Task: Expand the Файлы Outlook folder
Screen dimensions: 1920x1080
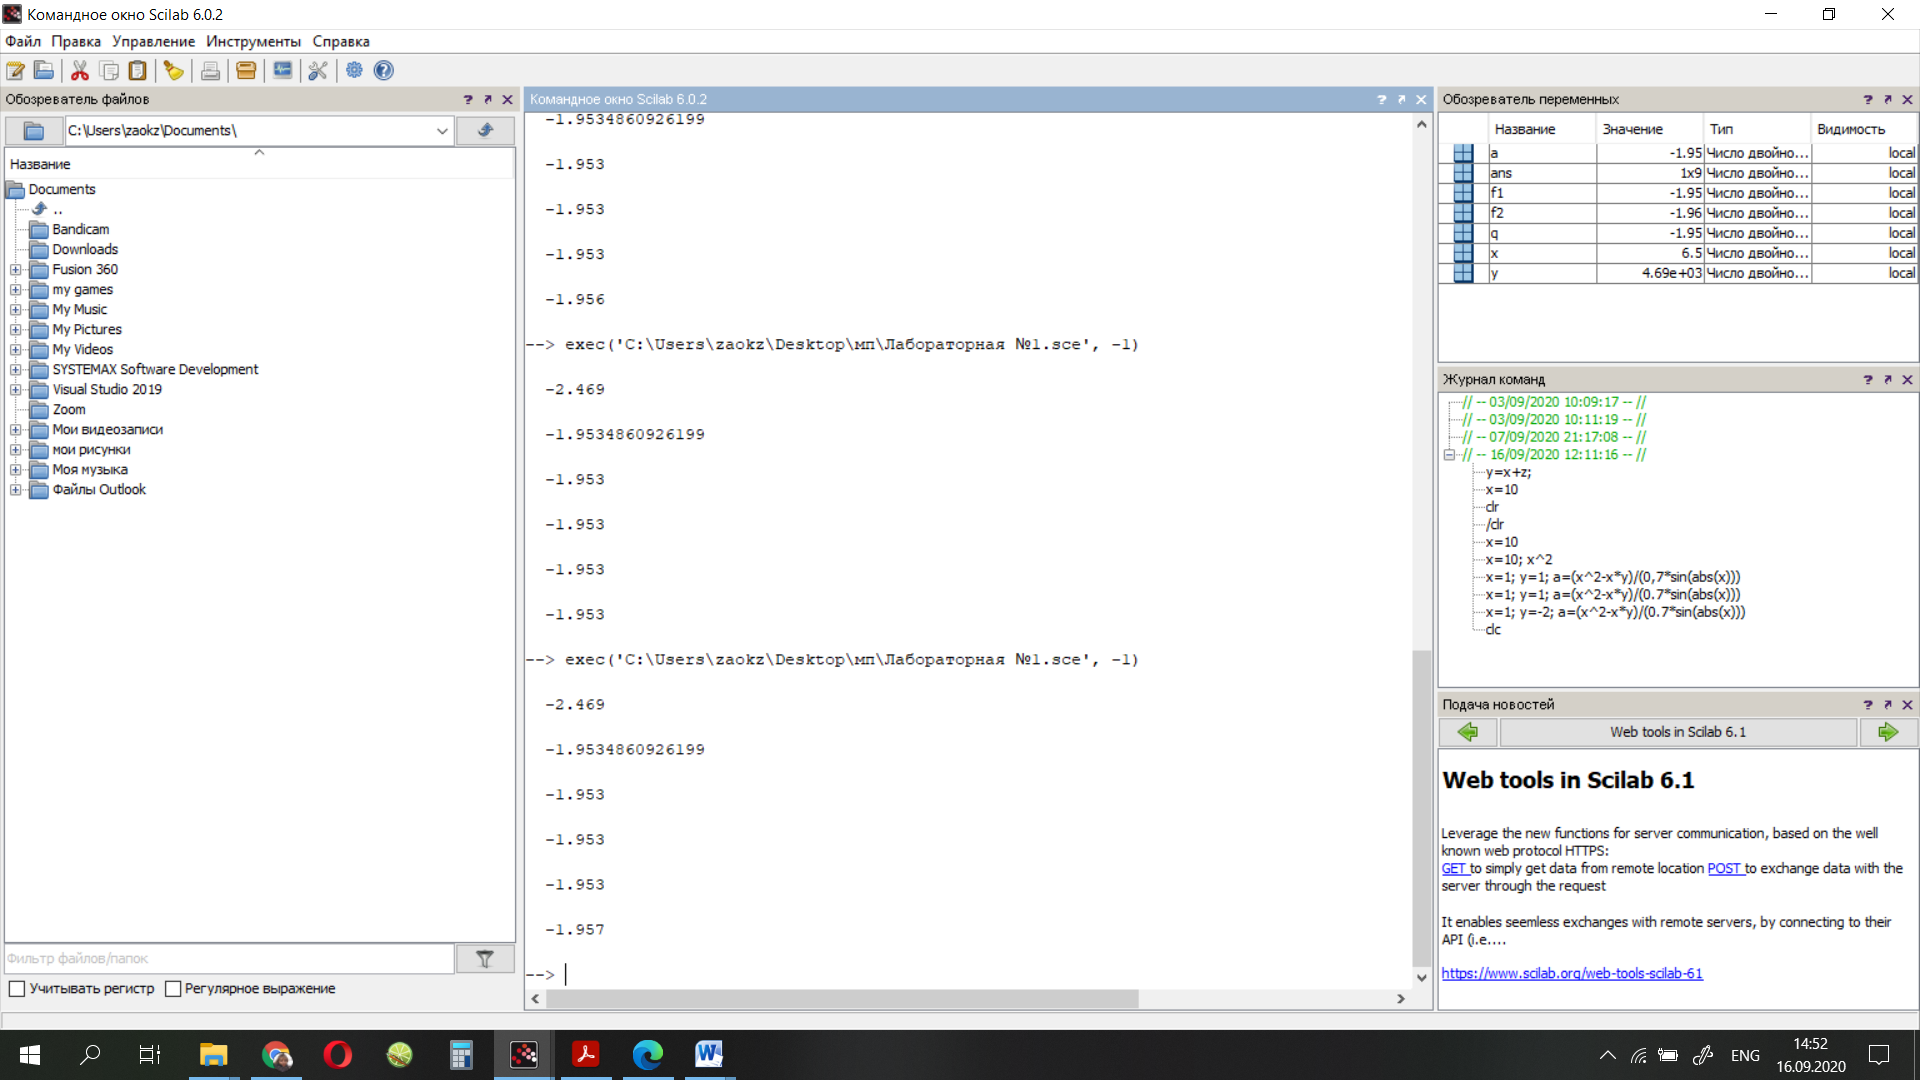Action: (x=15, y=490)
